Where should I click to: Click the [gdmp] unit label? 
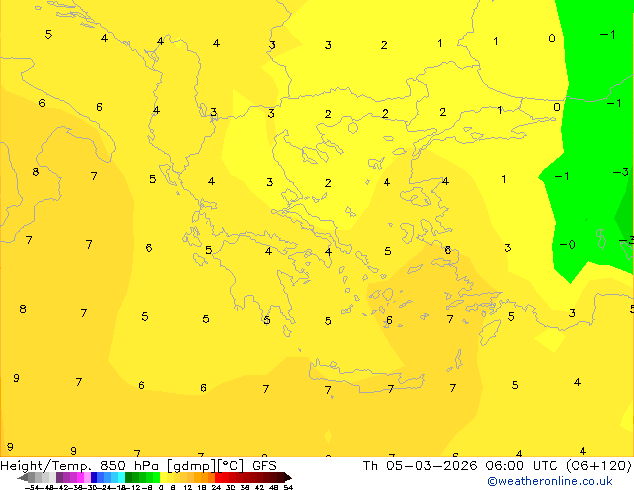(192, 466)
